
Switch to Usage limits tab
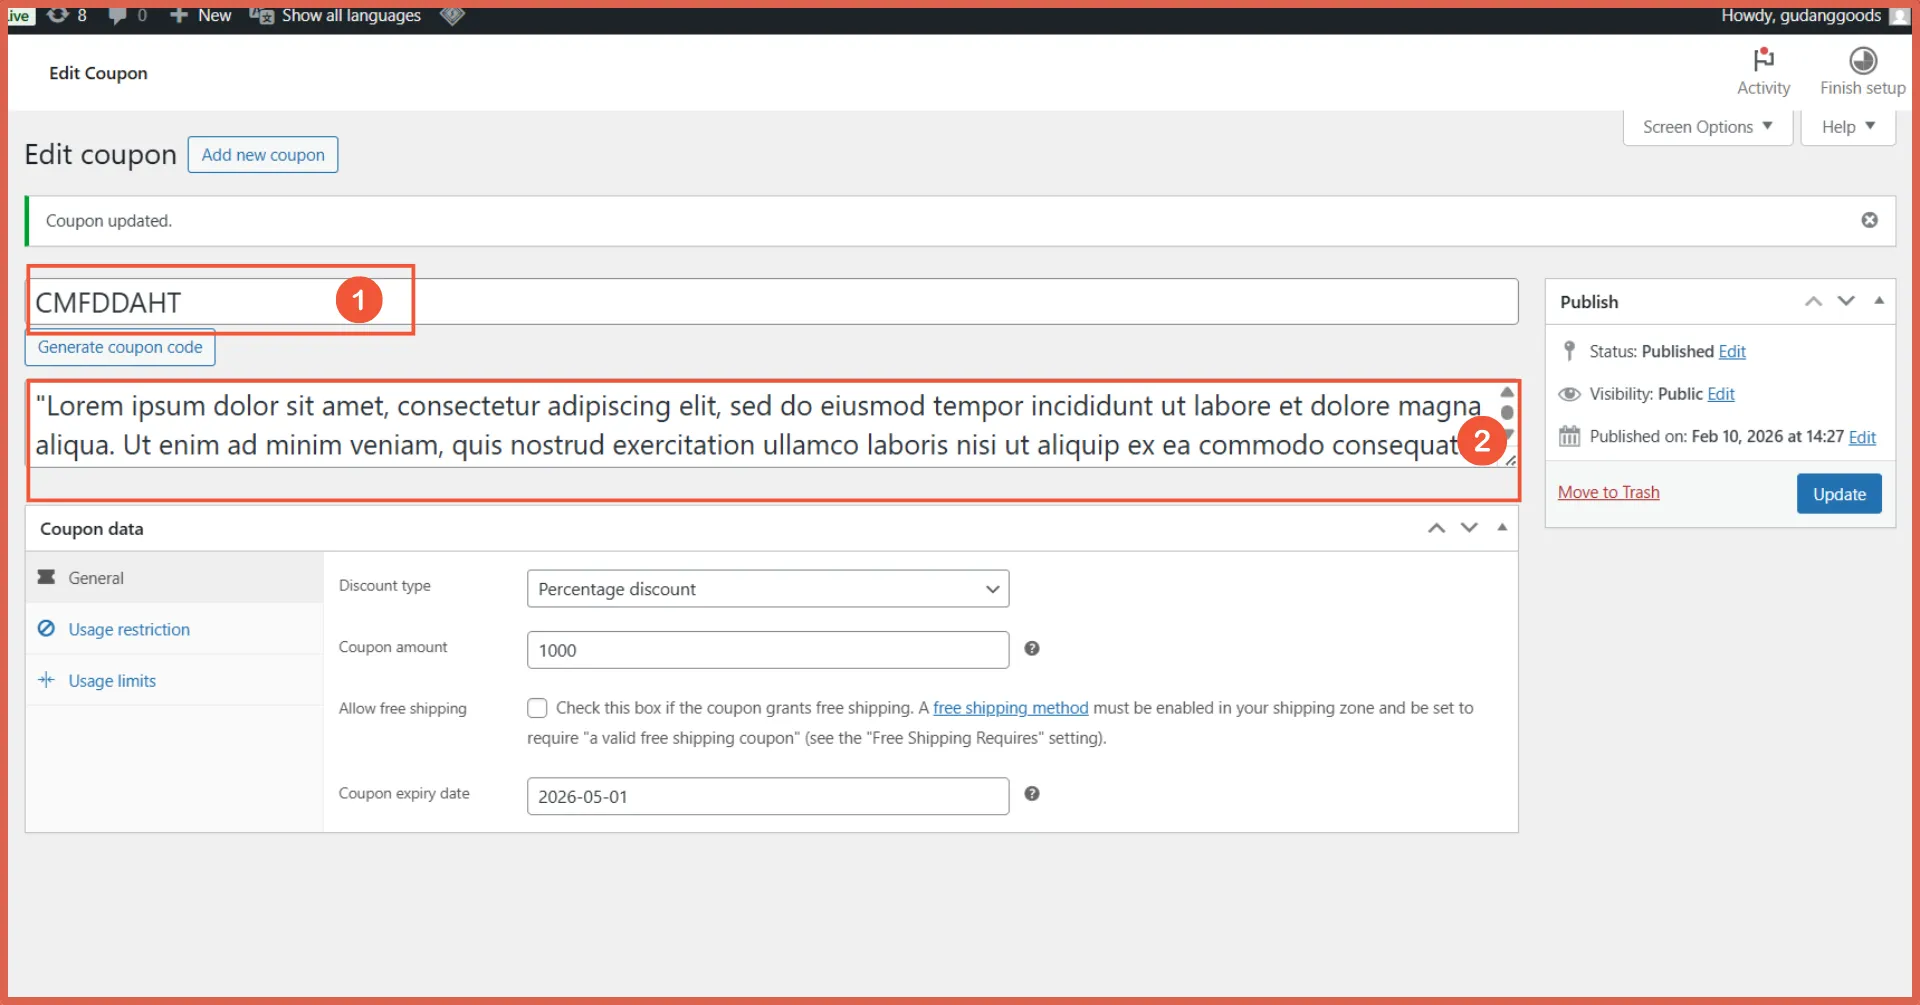[x=112, y=681]
